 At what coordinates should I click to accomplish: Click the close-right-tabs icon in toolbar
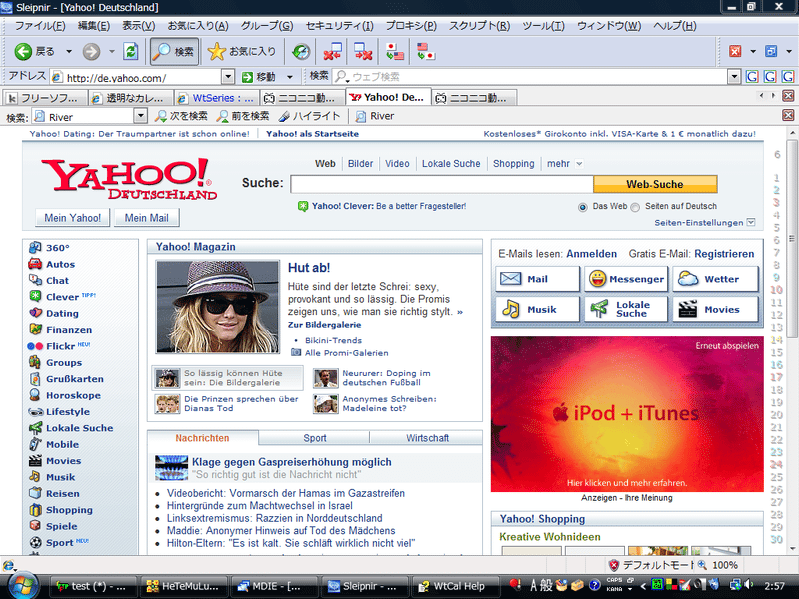click(x=363, y=51)
